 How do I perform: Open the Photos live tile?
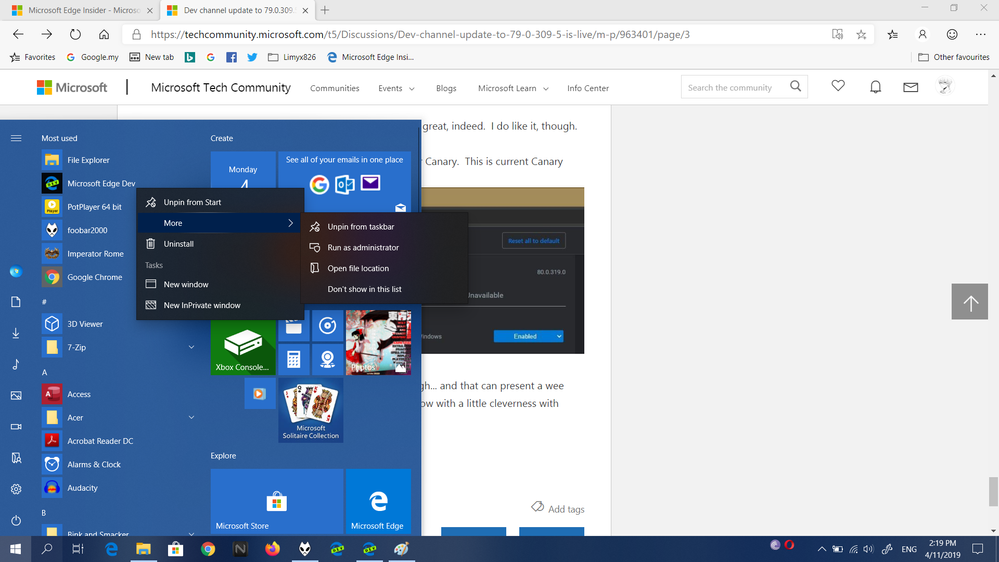point(378,342)
